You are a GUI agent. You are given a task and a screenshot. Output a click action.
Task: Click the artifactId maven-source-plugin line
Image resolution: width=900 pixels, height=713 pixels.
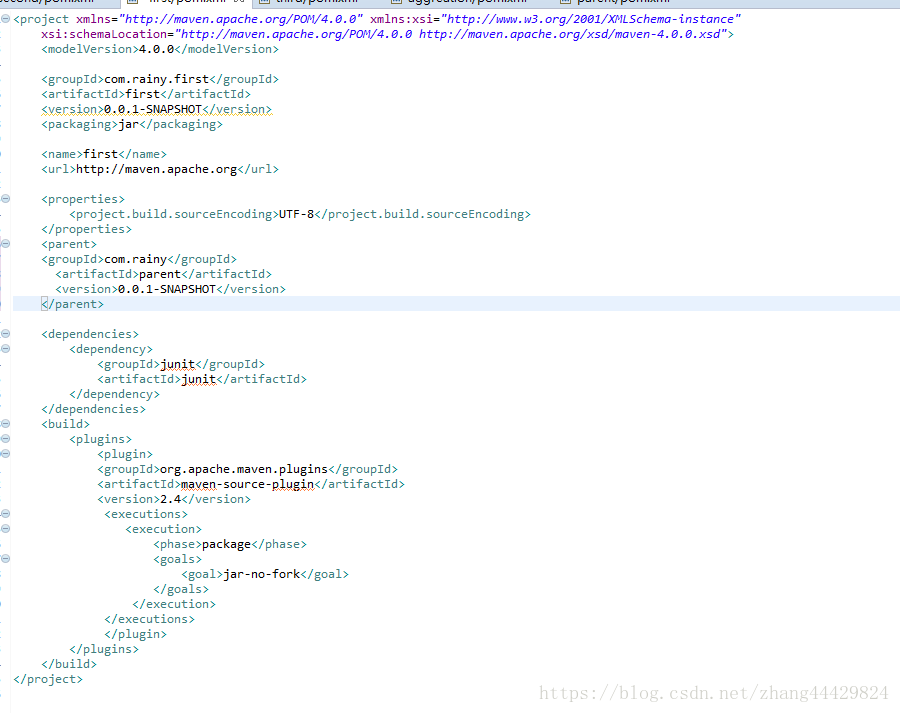(251, 485)
